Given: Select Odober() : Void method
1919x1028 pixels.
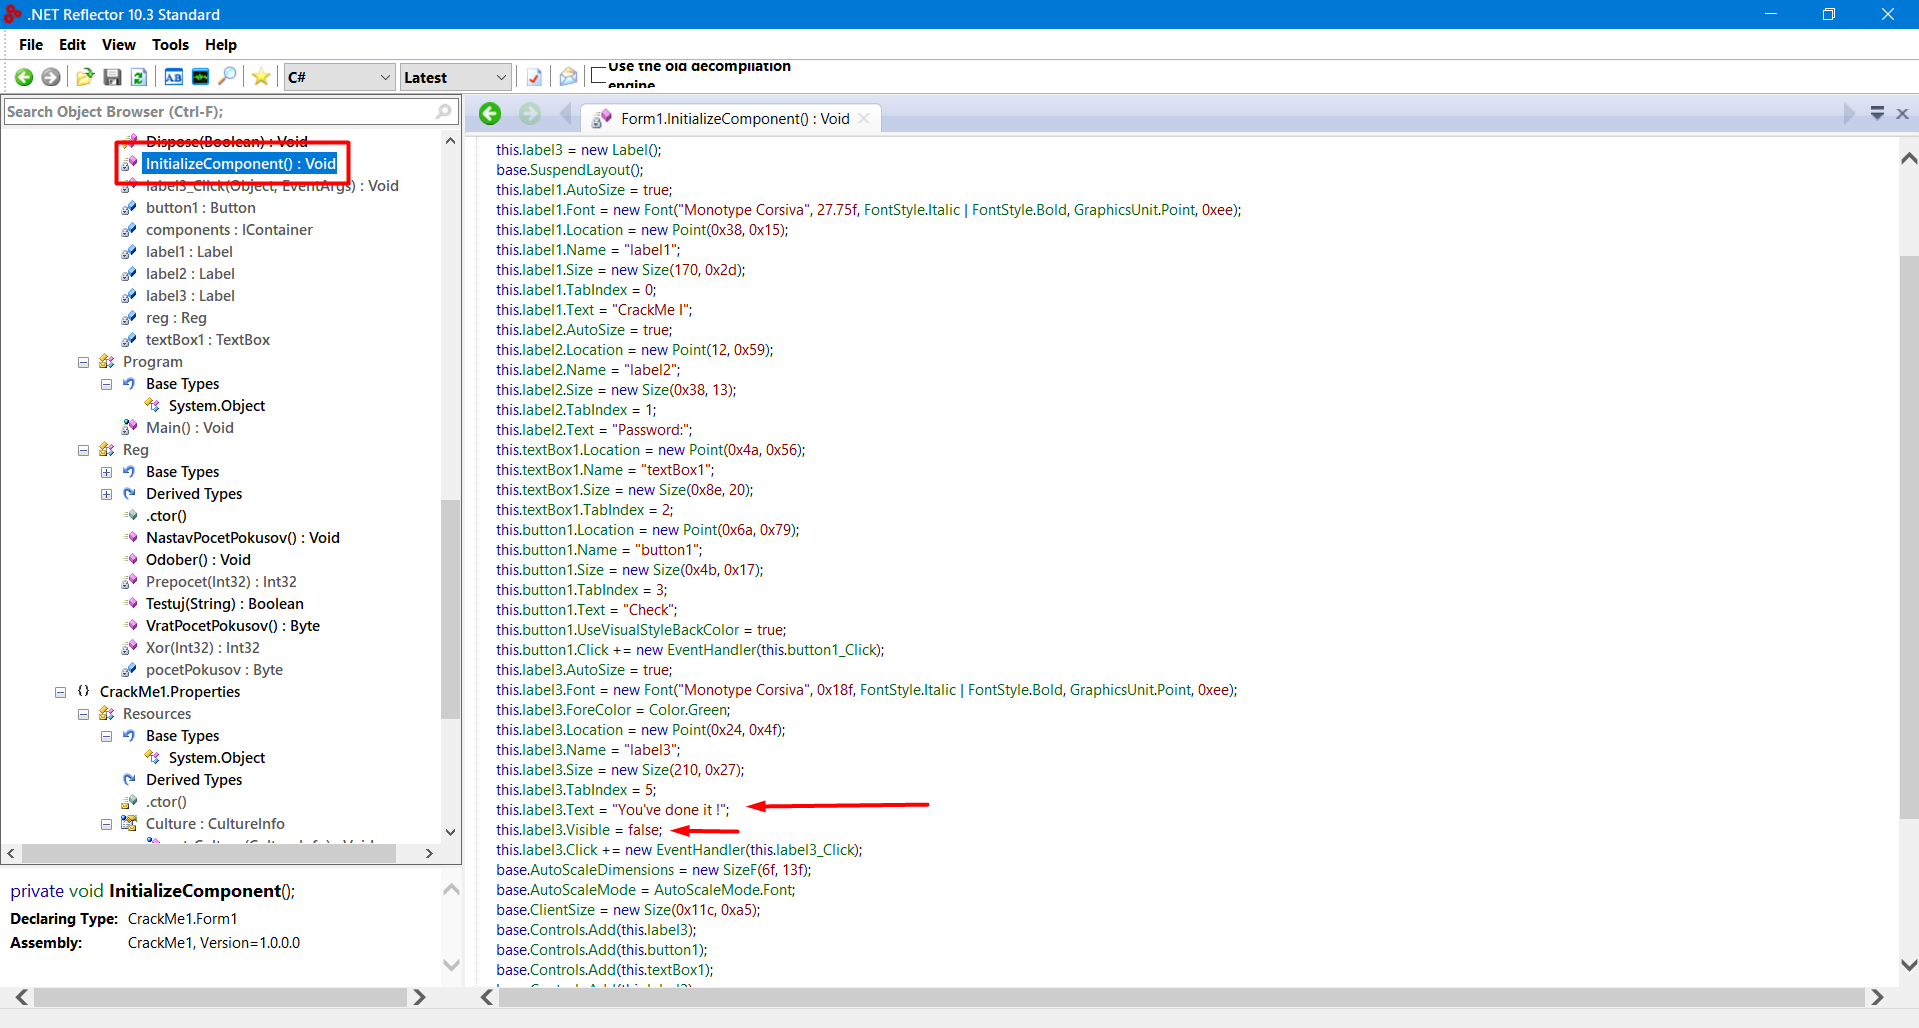Looking at the screenshot, I should coord(198,560).
